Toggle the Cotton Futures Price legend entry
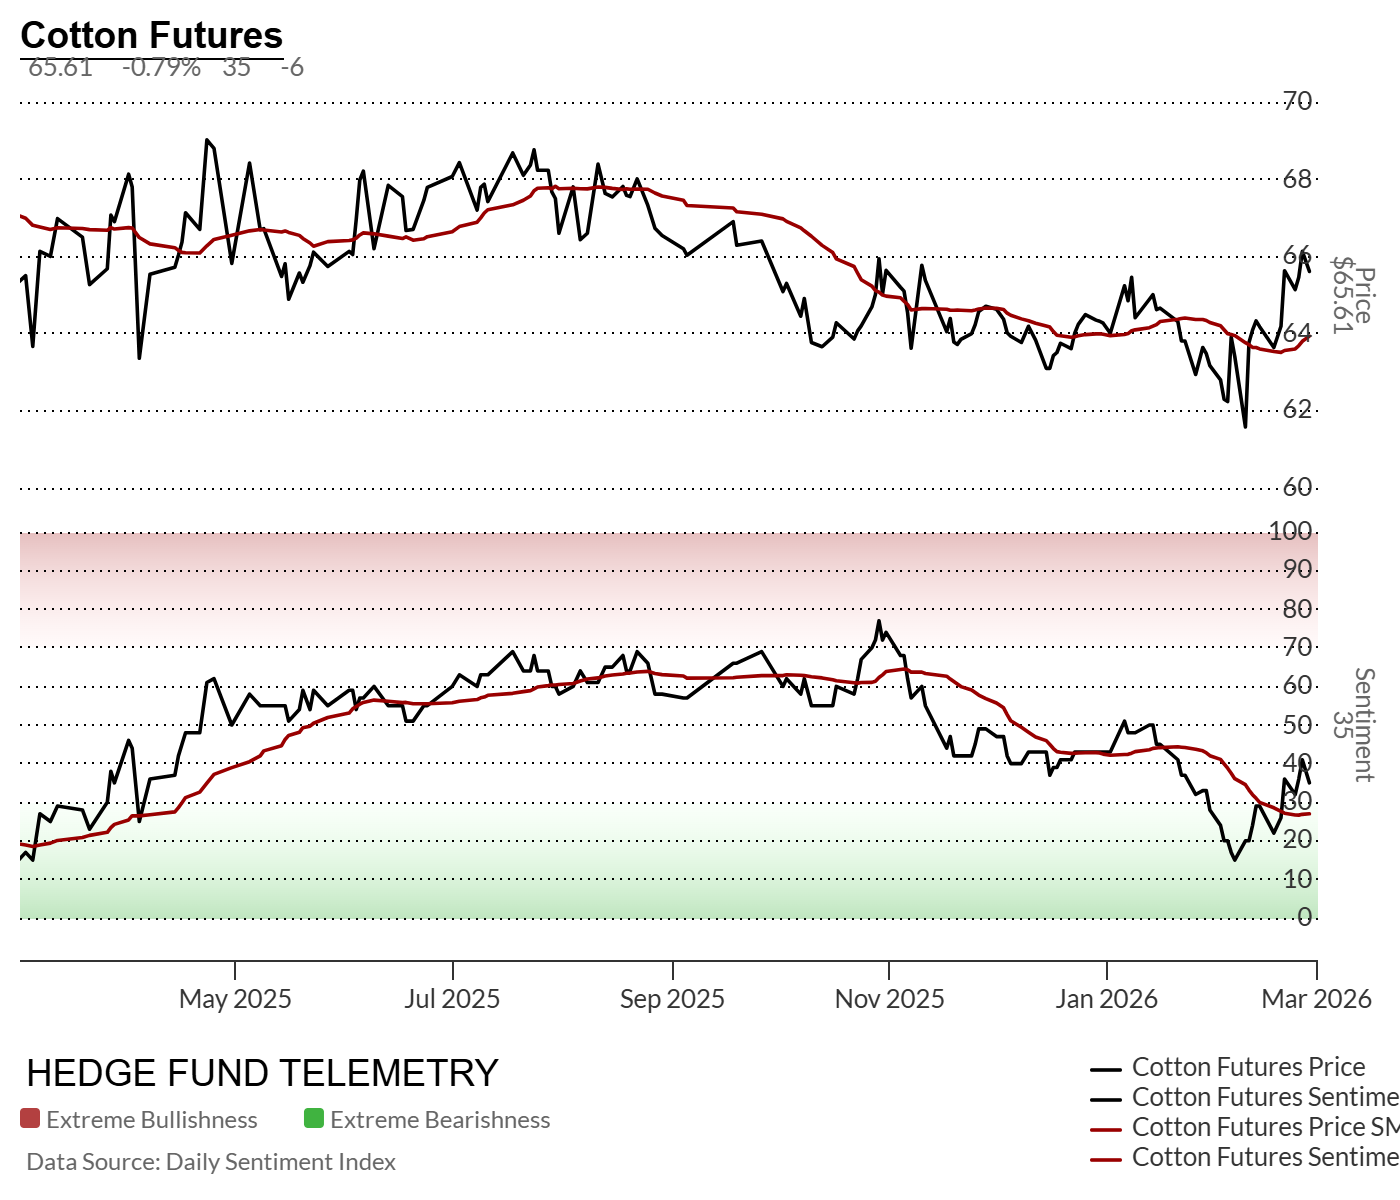 coord(1248,1067)
